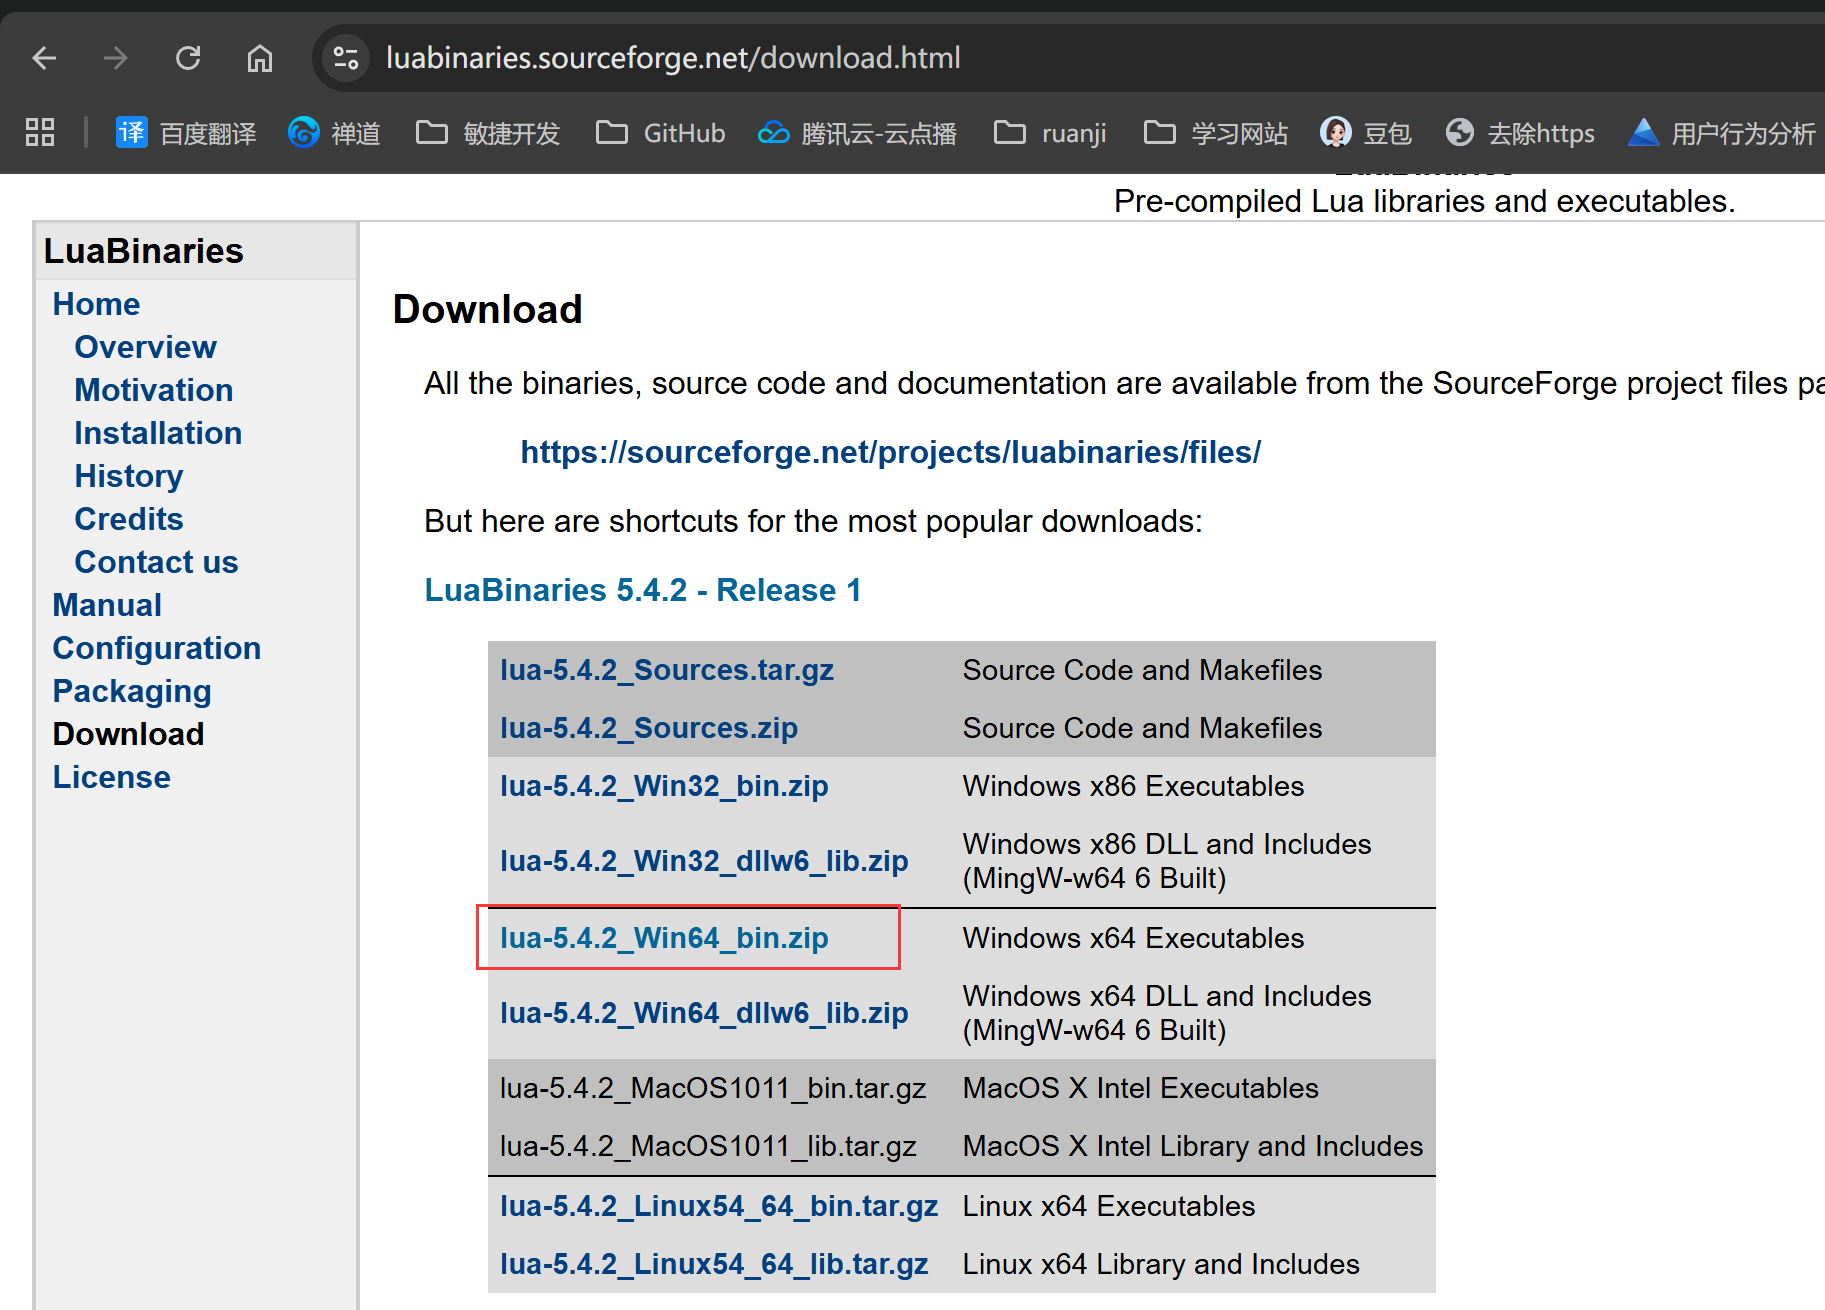The height and width of the screenshot is (1310, 1825).
Task: Open the 腾讯云-云点播 bookmark
Action: coord(857,132)
